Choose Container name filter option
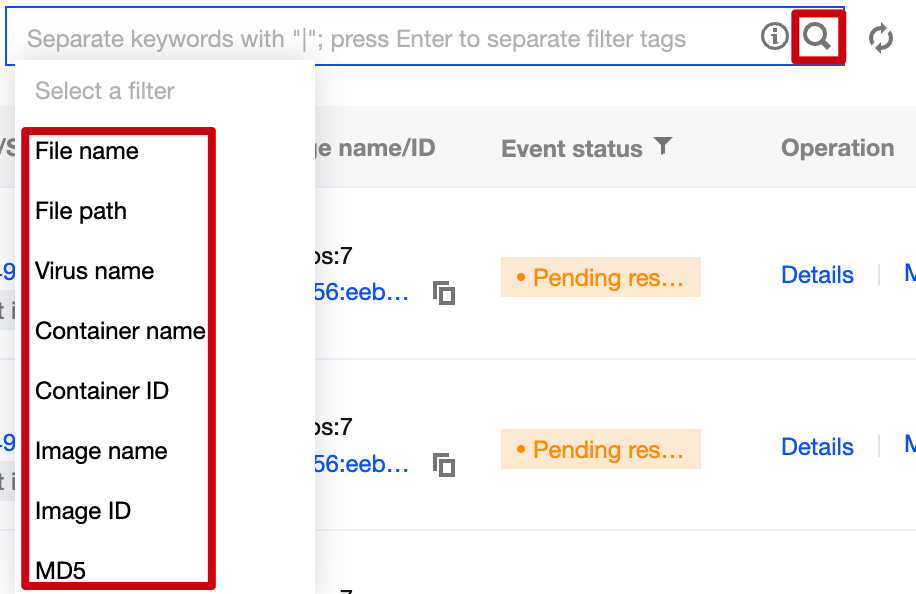The height and width of the screenshot is (594, 916). [120, 331]
